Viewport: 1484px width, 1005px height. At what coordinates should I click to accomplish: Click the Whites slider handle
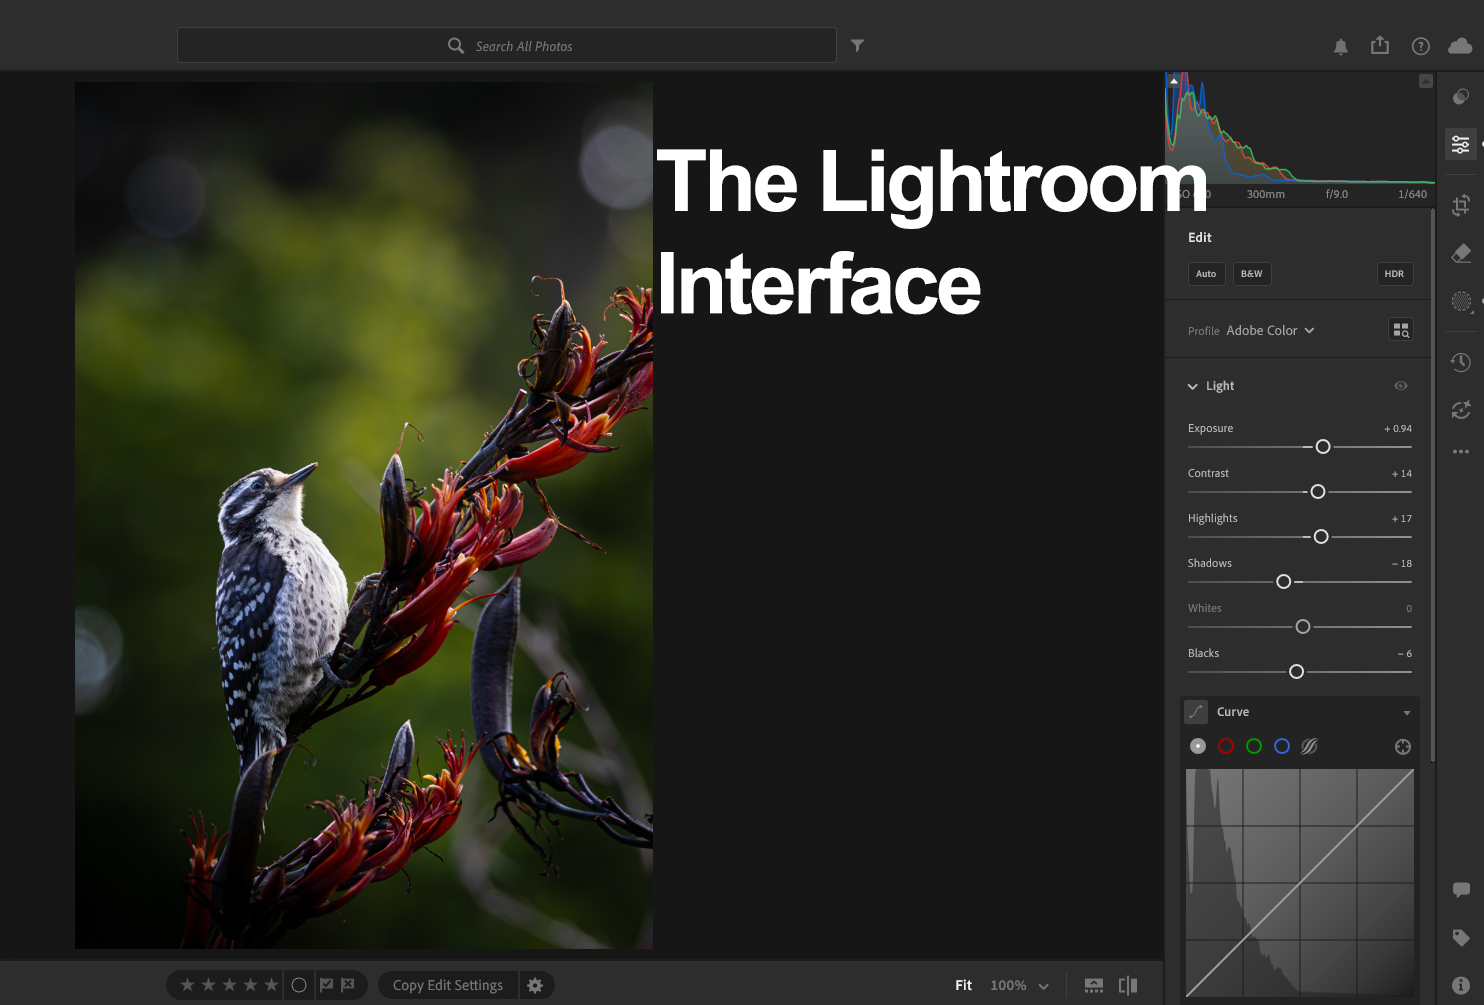coord(1303,627)
